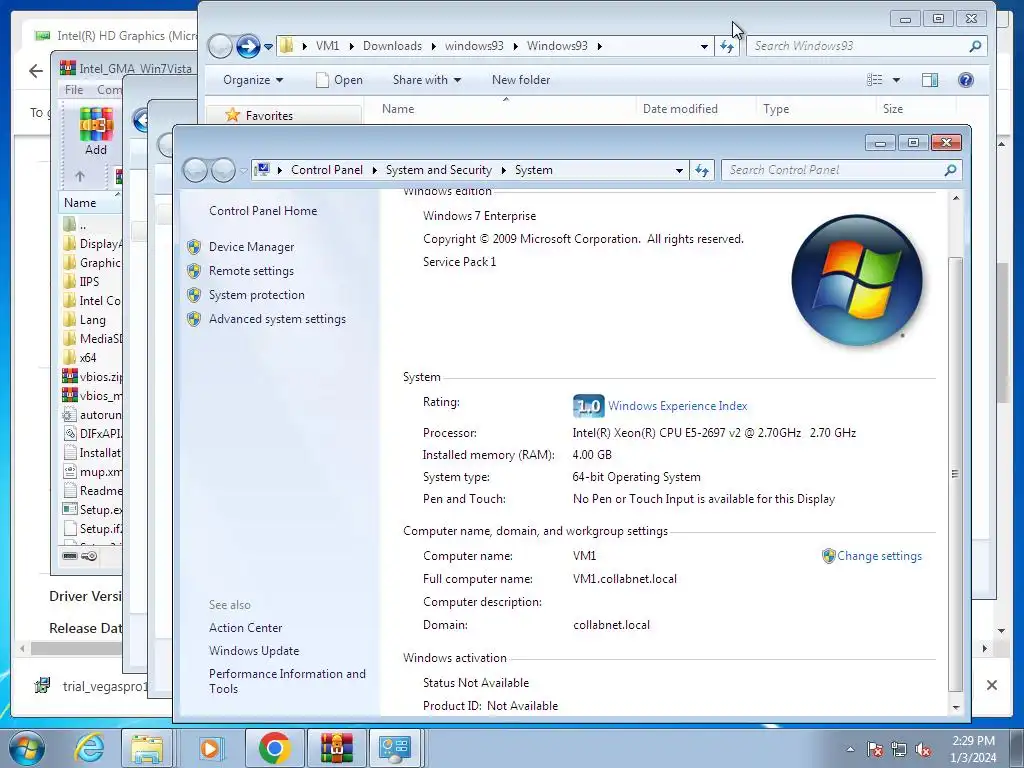The width and height of the screenshot is (1024, 768).
Task: Click Downloads breadcrumb in explorer address bar
Action: (392, 46)
